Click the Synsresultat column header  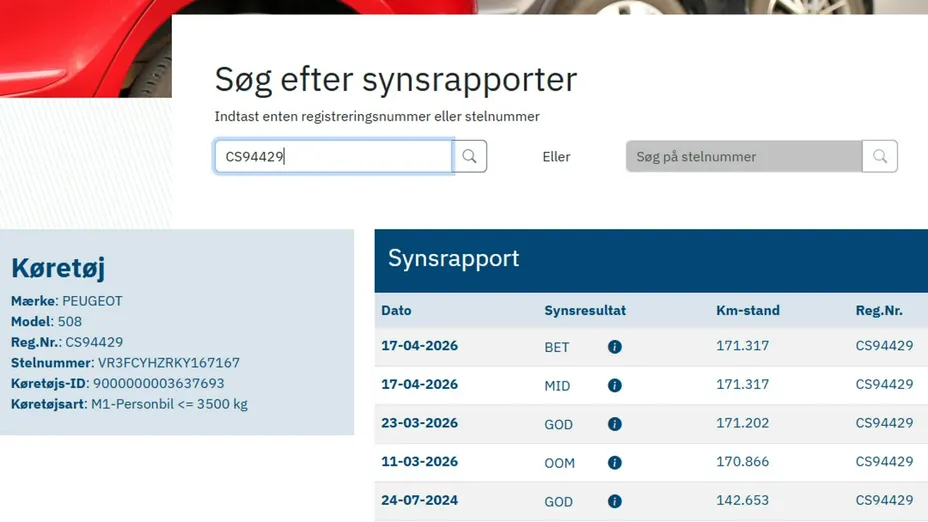point(585,310)
